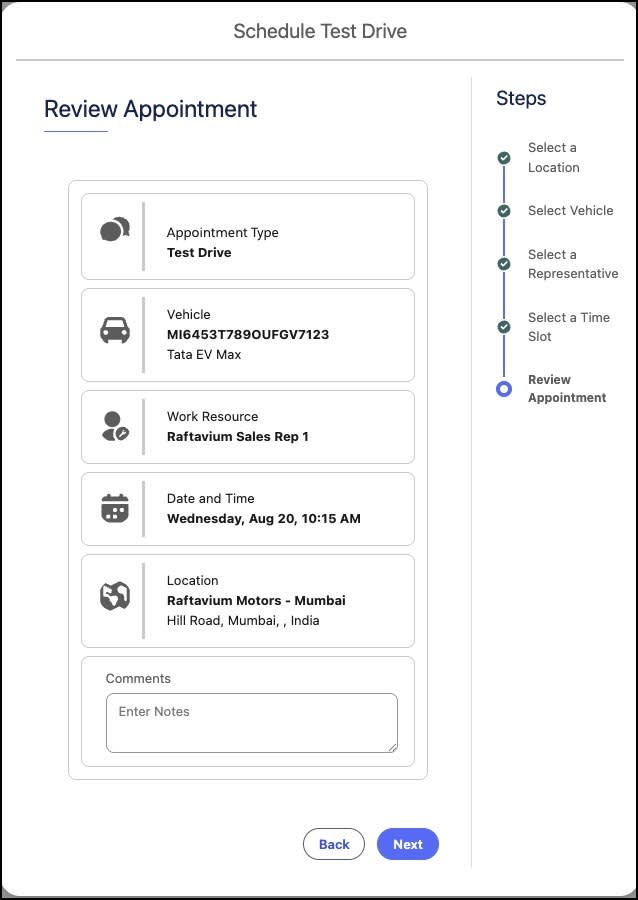
Task: Click the VIN MI6453T789OUFGV7123
Action: [x=248, y=335]
